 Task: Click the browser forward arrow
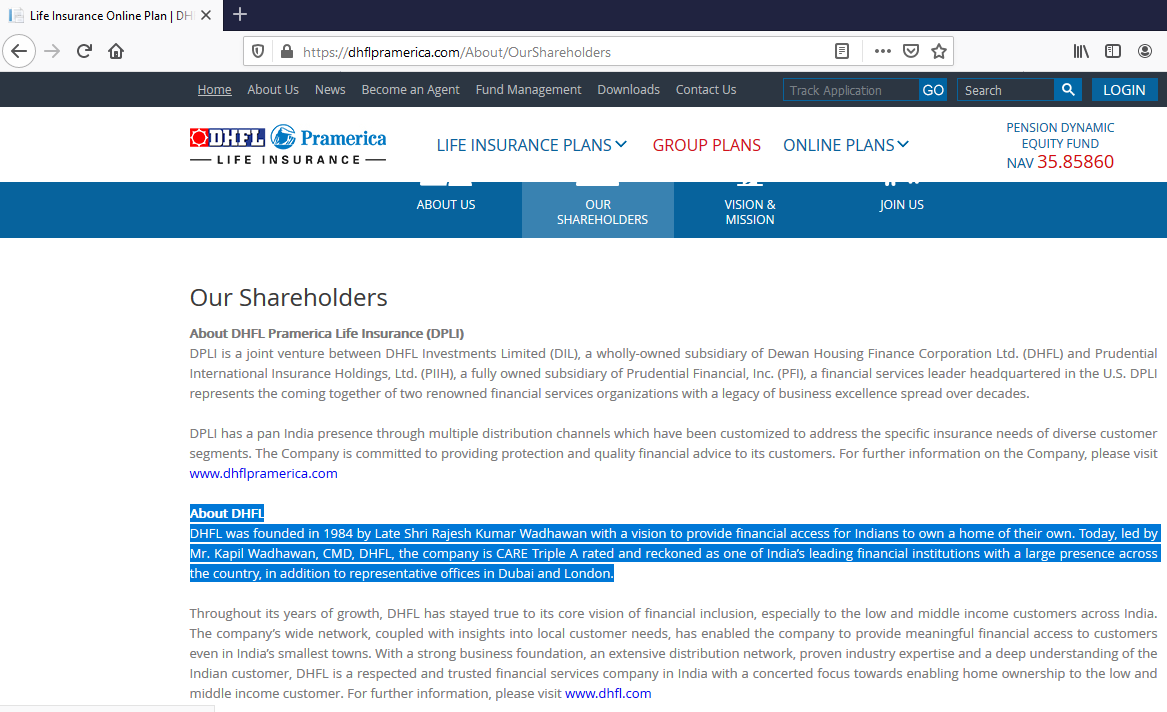51,51
